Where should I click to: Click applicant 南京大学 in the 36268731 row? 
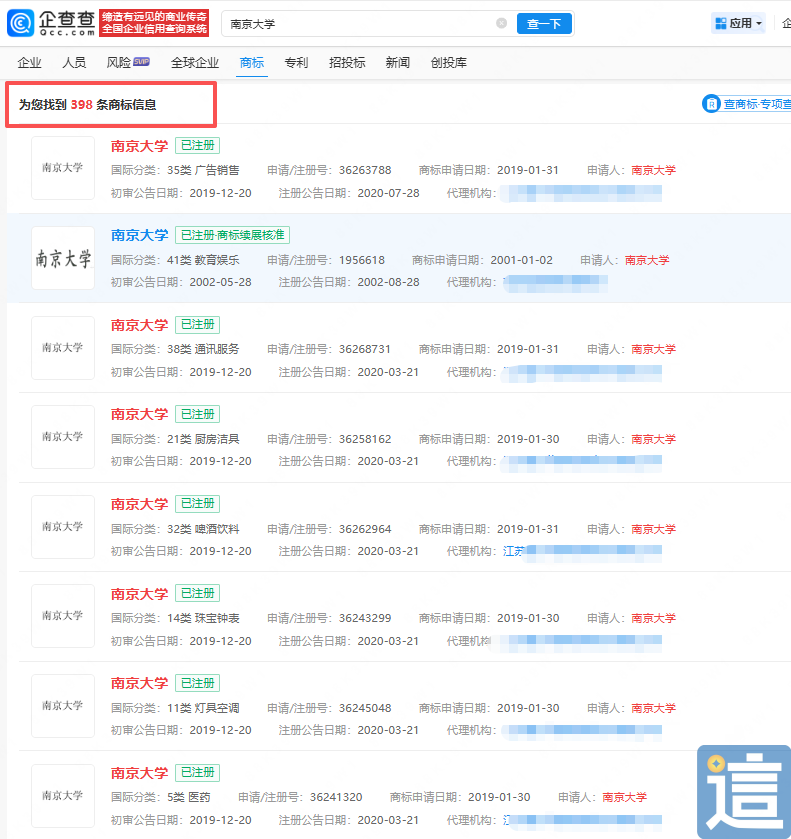[653, 349]
